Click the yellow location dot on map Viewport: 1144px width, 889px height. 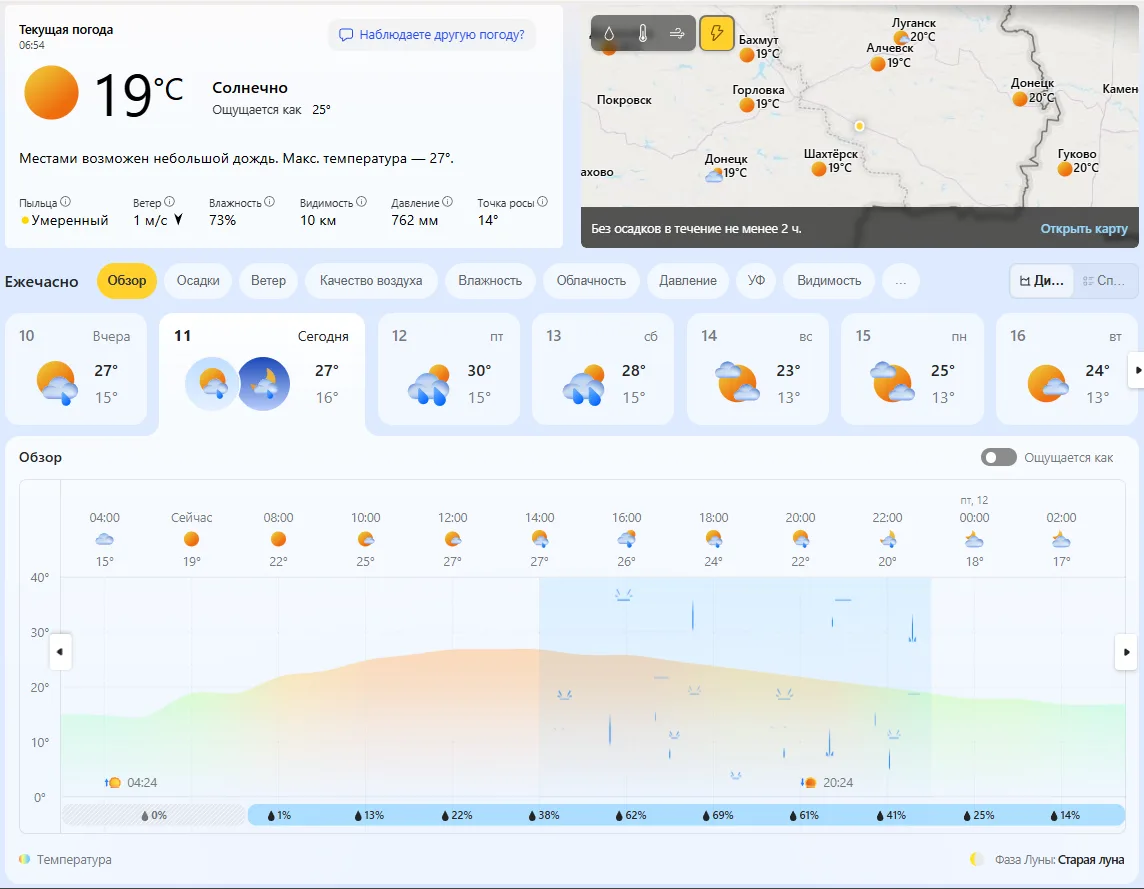tap(859, 126)
